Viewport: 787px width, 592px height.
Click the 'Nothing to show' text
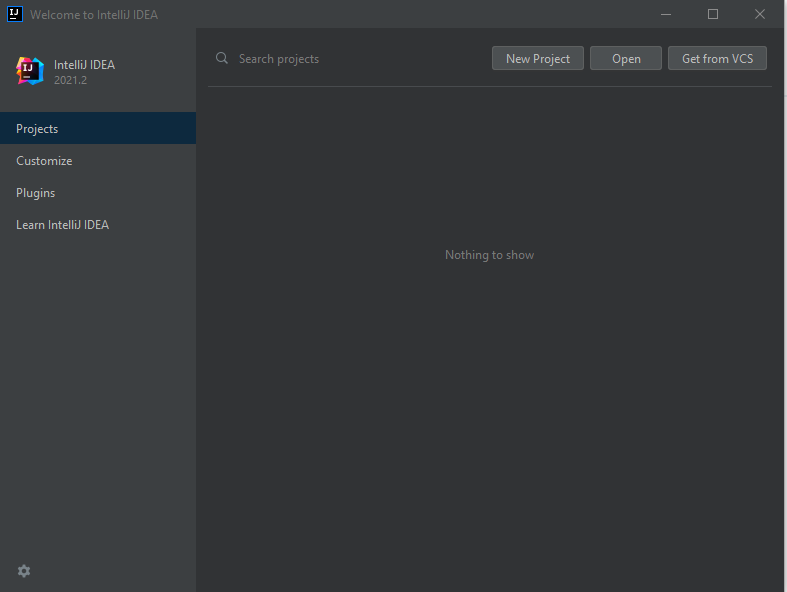pos(489,255)
